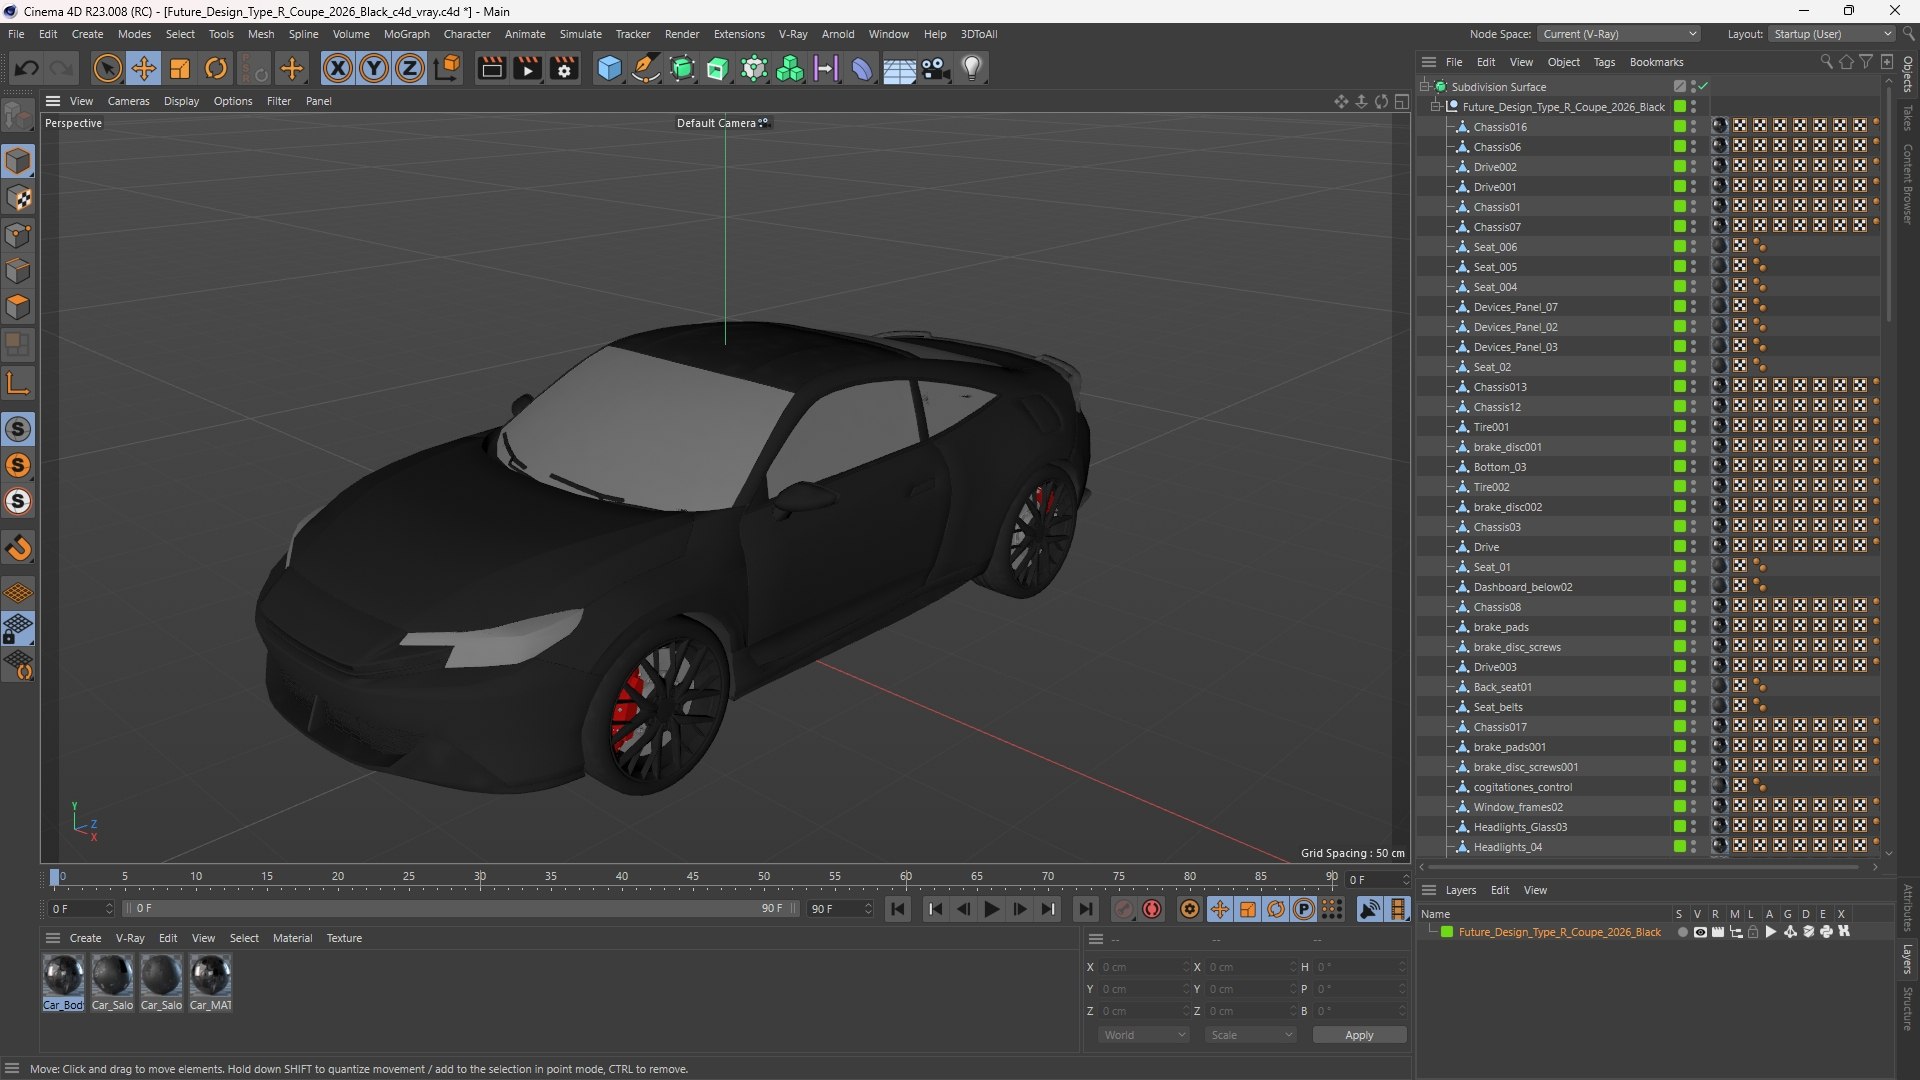Open Layers panel Edit menu
Image resolution: width=1920 pixels, height=1080 pixels.
1500,890
